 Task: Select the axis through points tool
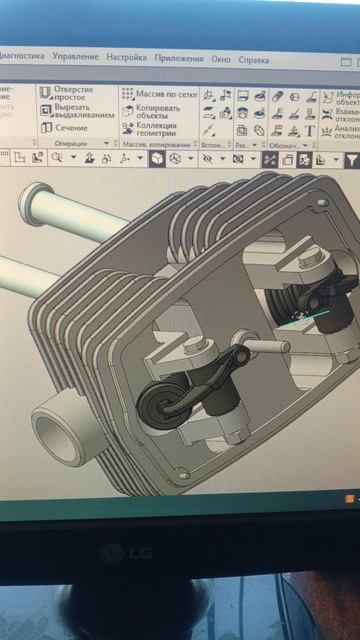(x=209, y=130)
